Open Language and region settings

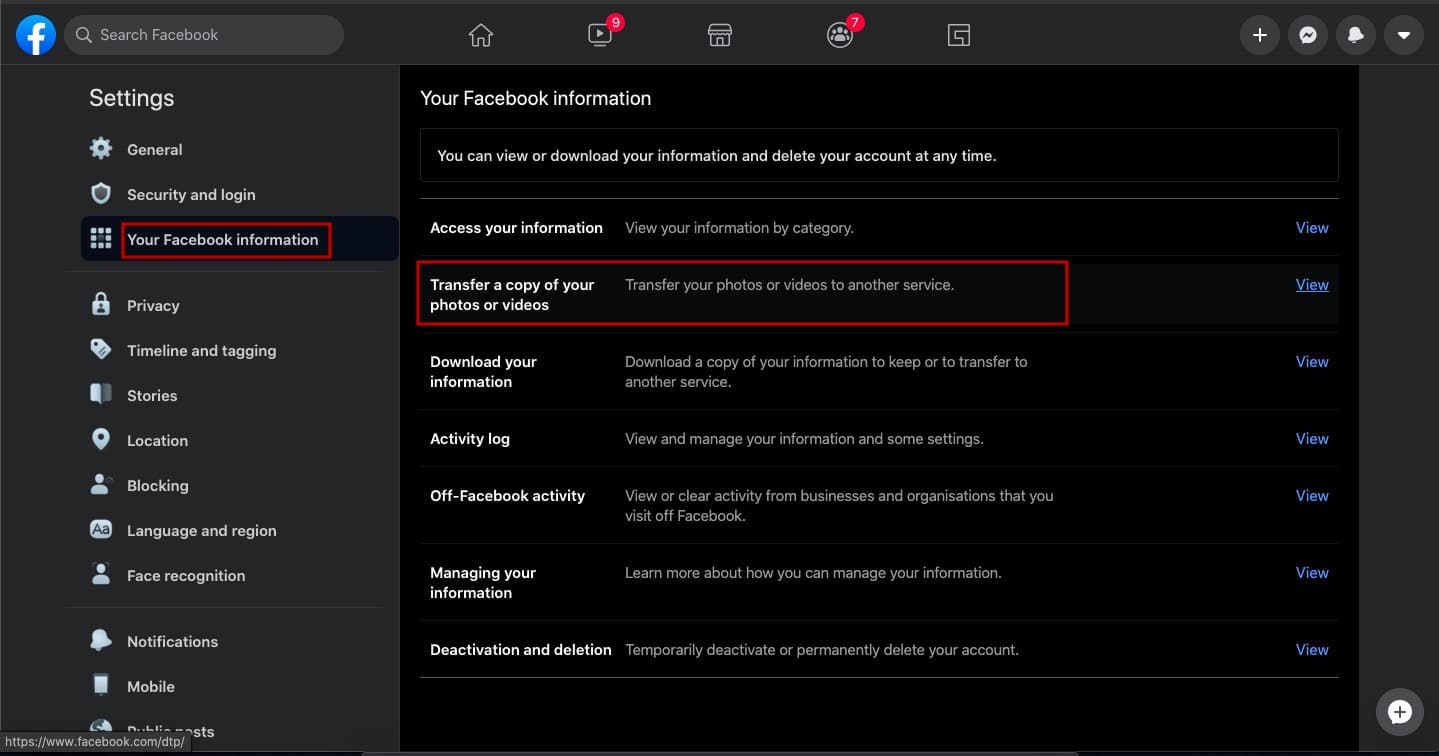click(202, 531)
